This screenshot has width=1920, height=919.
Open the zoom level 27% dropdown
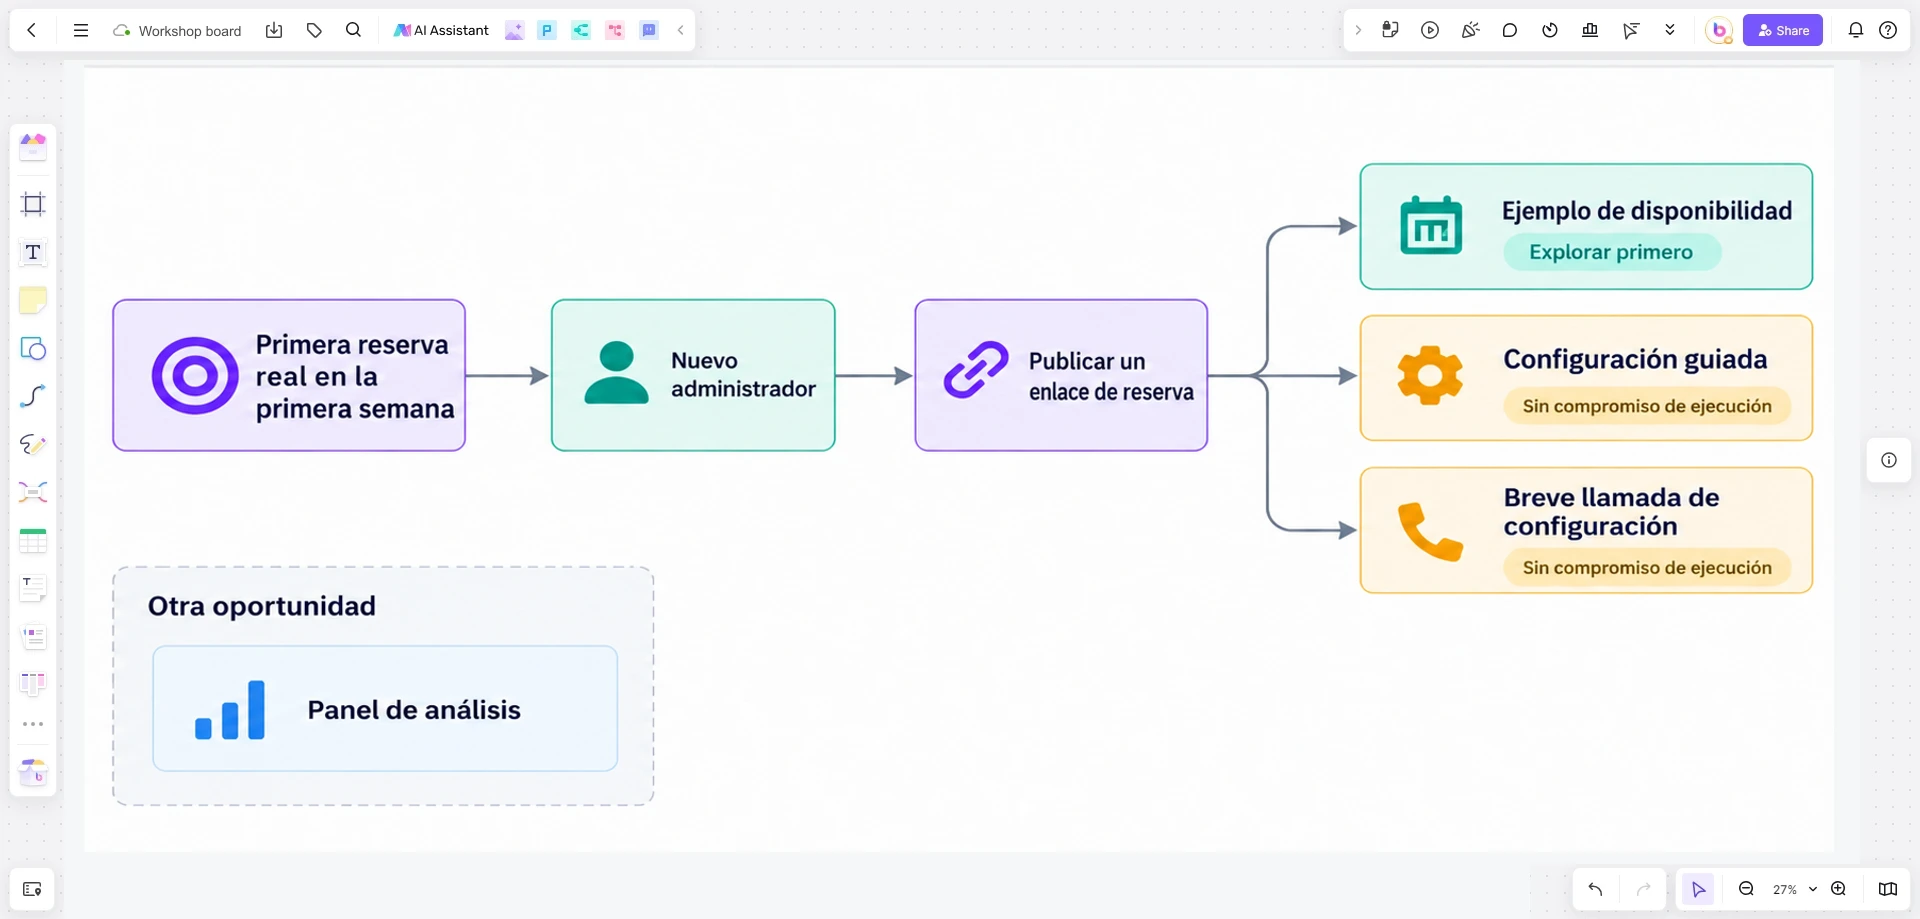click(1794, 889)
